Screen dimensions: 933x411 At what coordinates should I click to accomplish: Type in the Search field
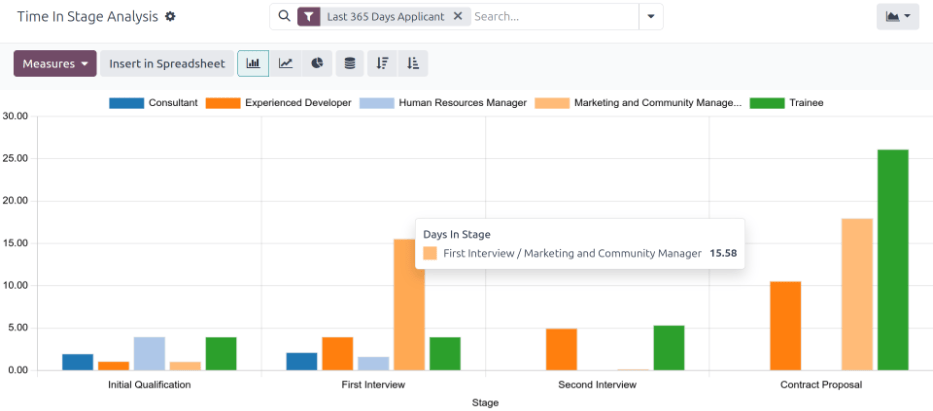(x=550, y=17)
